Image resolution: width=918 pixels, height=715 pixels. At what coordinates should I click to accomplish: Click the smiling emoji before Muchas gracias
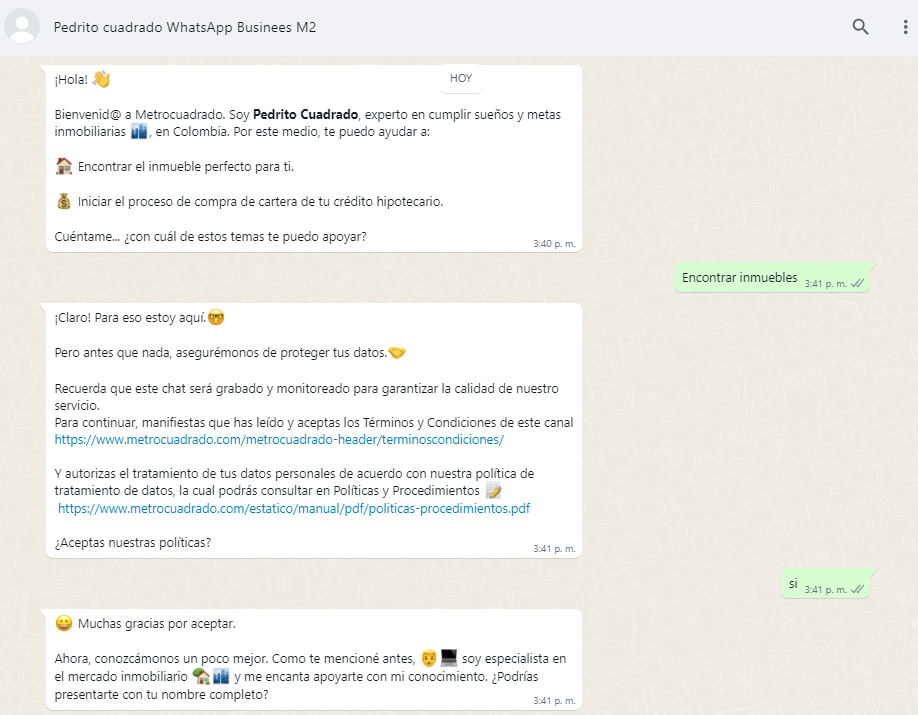pyautogui.click(x=64, y=624)
